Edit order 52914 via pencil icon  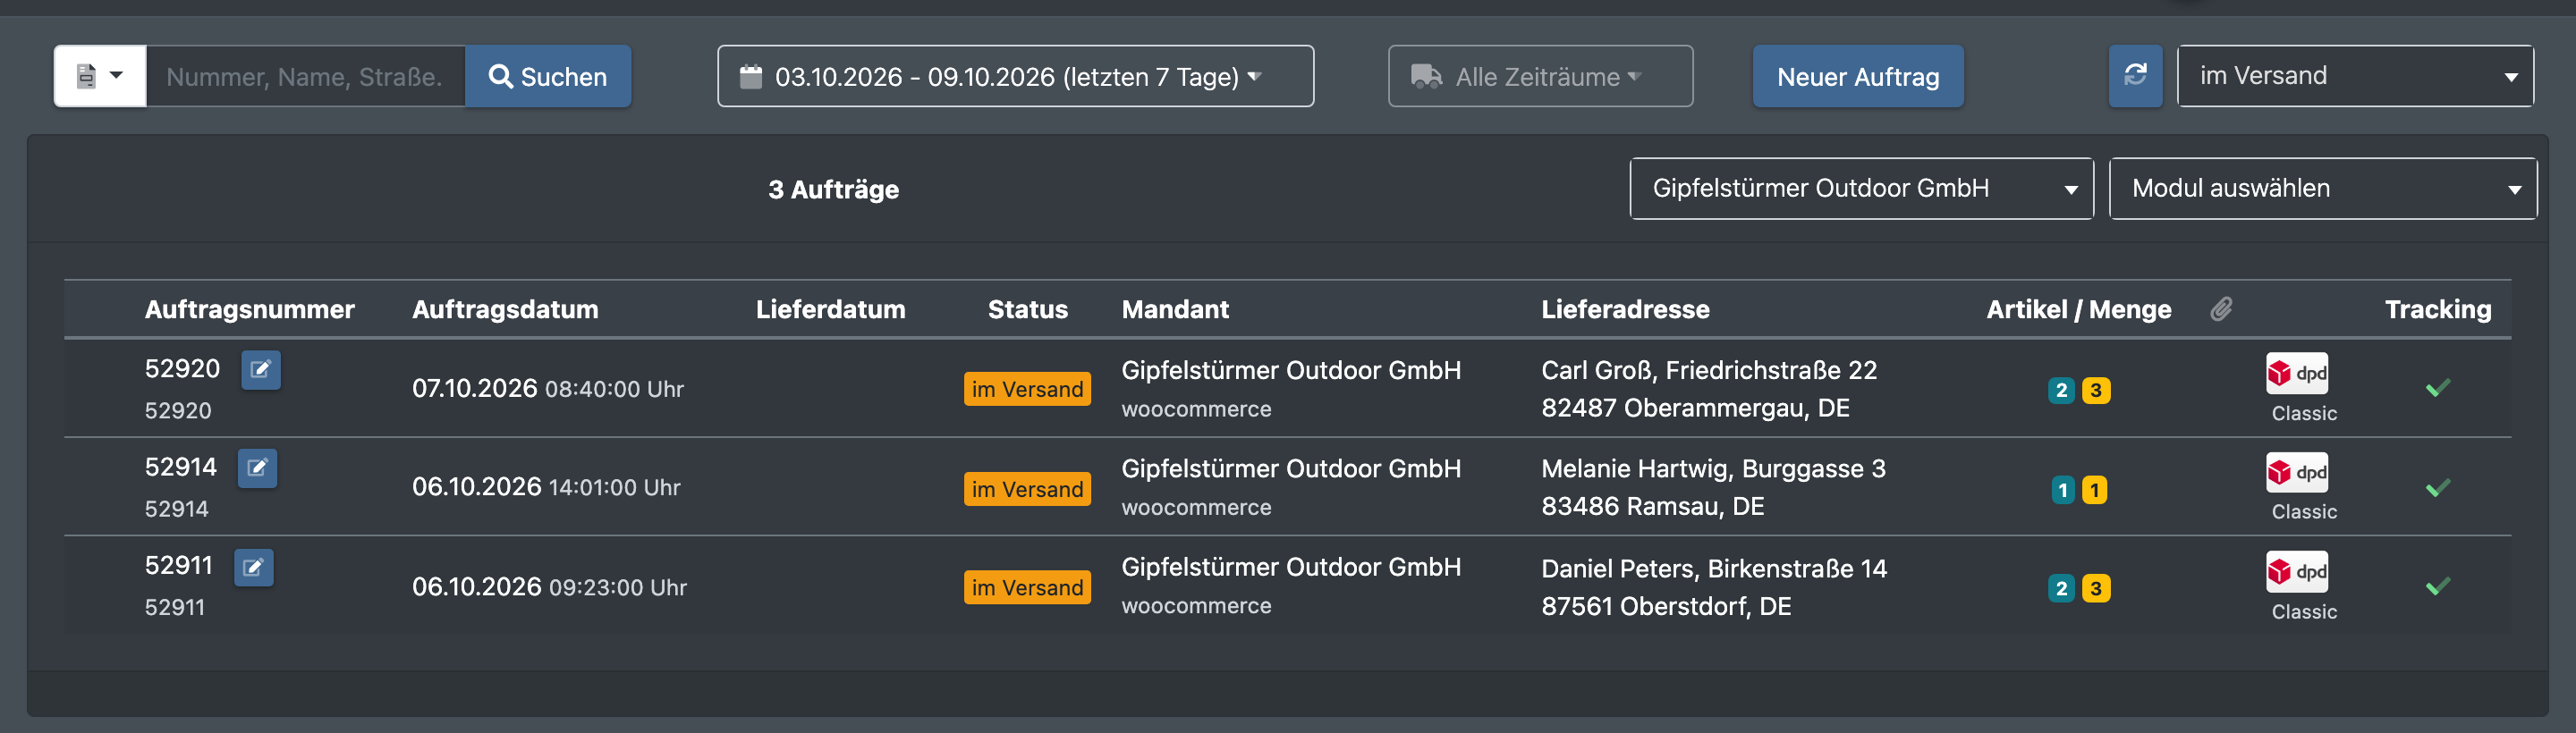[x=257, y=468]
